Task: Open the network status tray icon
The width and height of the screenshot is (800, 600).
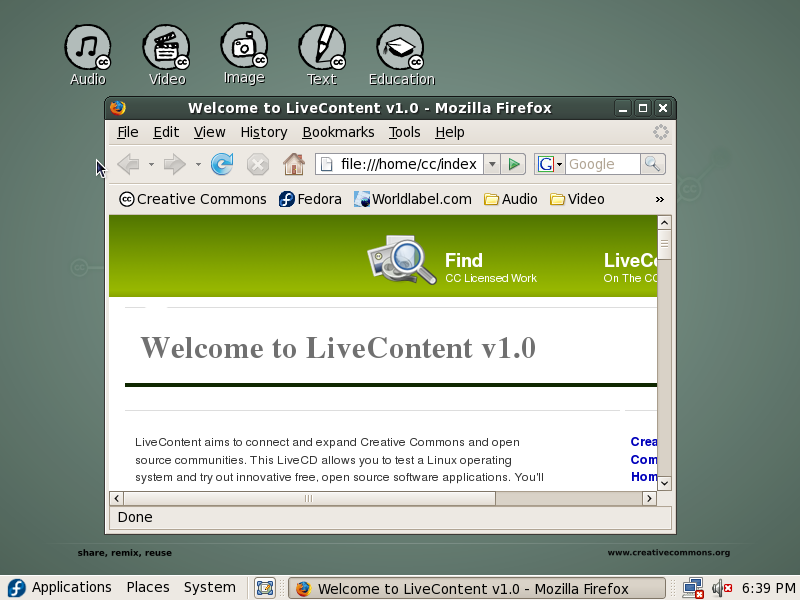Action: pyautogui.click(x=693, y=588)
